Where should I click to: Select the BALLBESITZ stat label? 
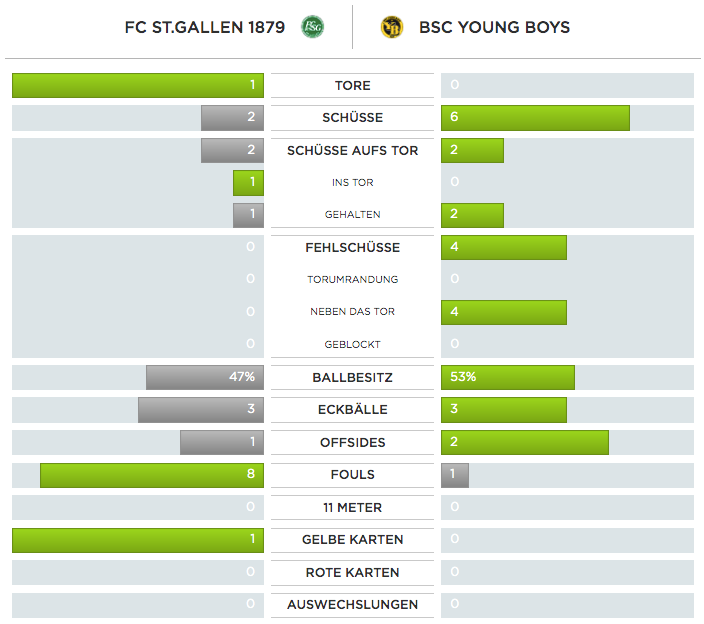click(x=352, y=377)
